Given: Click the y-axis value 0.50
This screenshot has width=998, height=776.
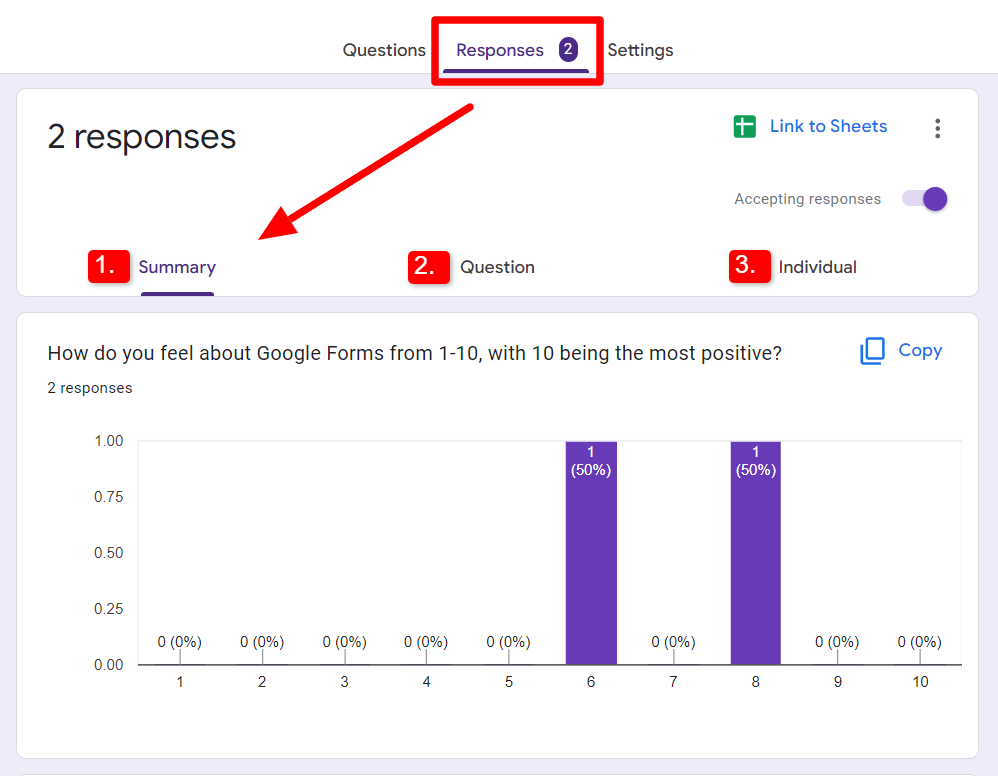Looking at the screenshot, I should click(108, 553).
